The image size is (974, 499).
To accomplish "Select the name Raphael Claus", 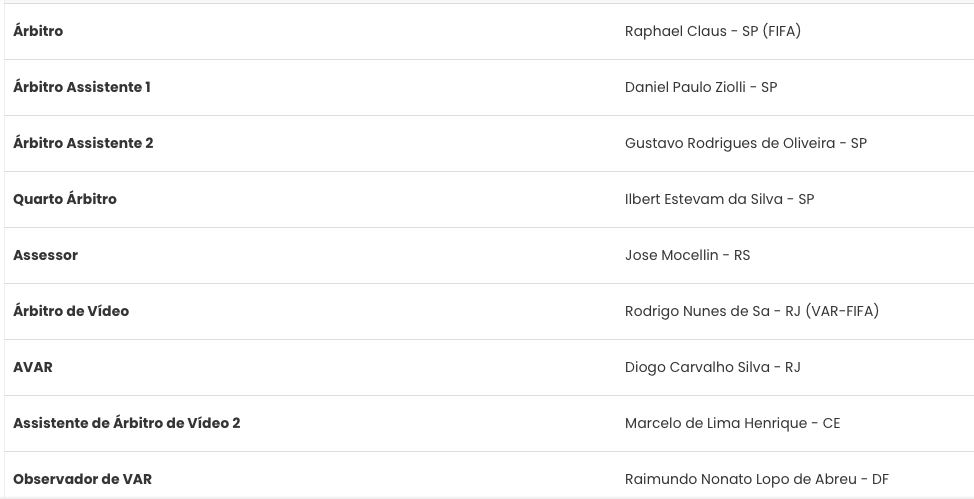I will 676,31.
